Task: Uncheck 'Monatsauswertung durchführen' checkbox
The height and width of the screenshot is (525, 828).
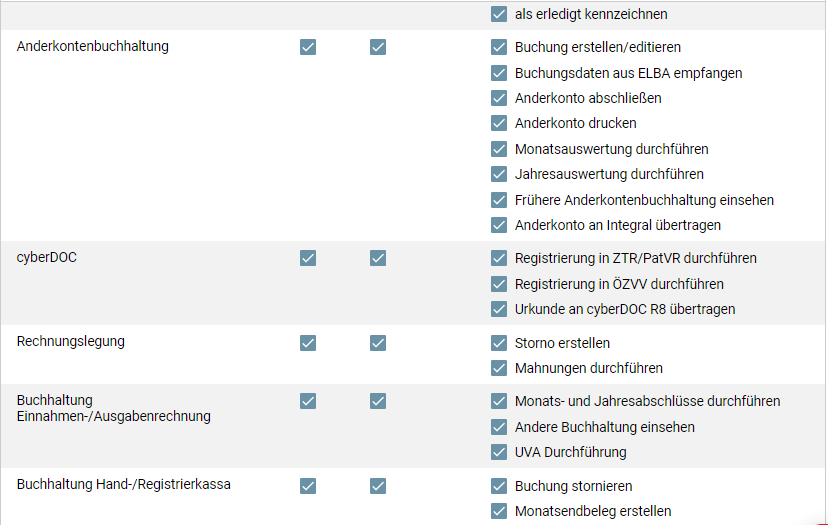Action: [498, 149]
